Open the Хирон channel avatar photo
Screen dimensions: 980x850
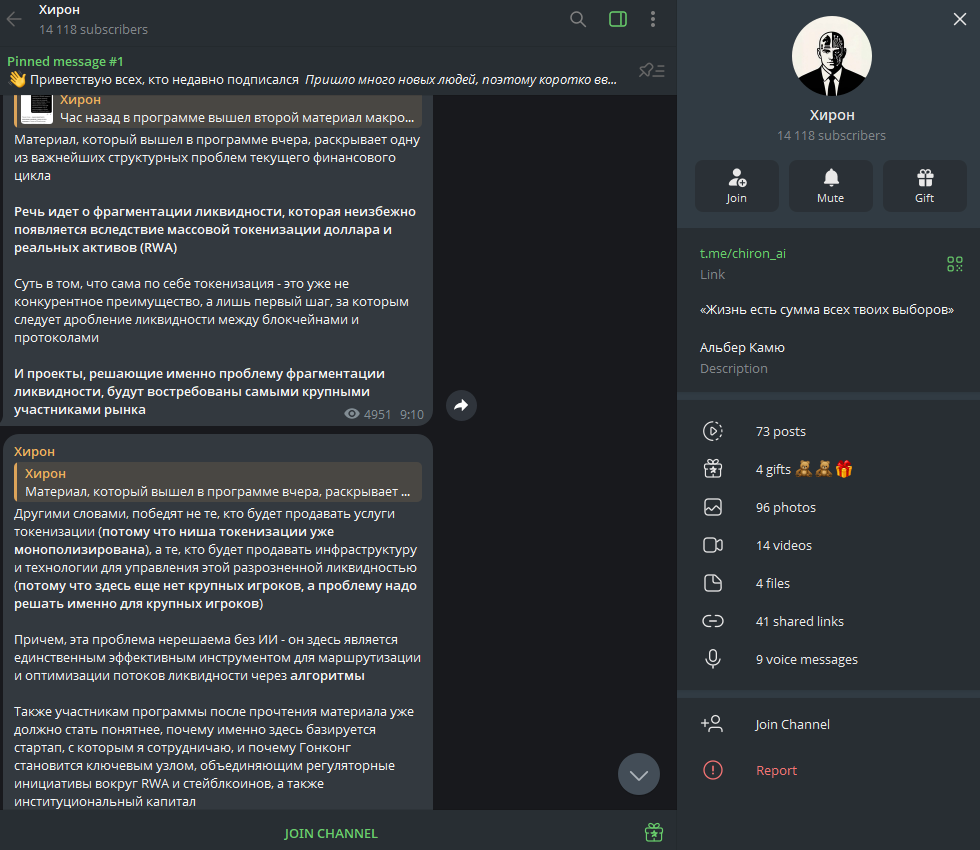click(x=831, y=56)
